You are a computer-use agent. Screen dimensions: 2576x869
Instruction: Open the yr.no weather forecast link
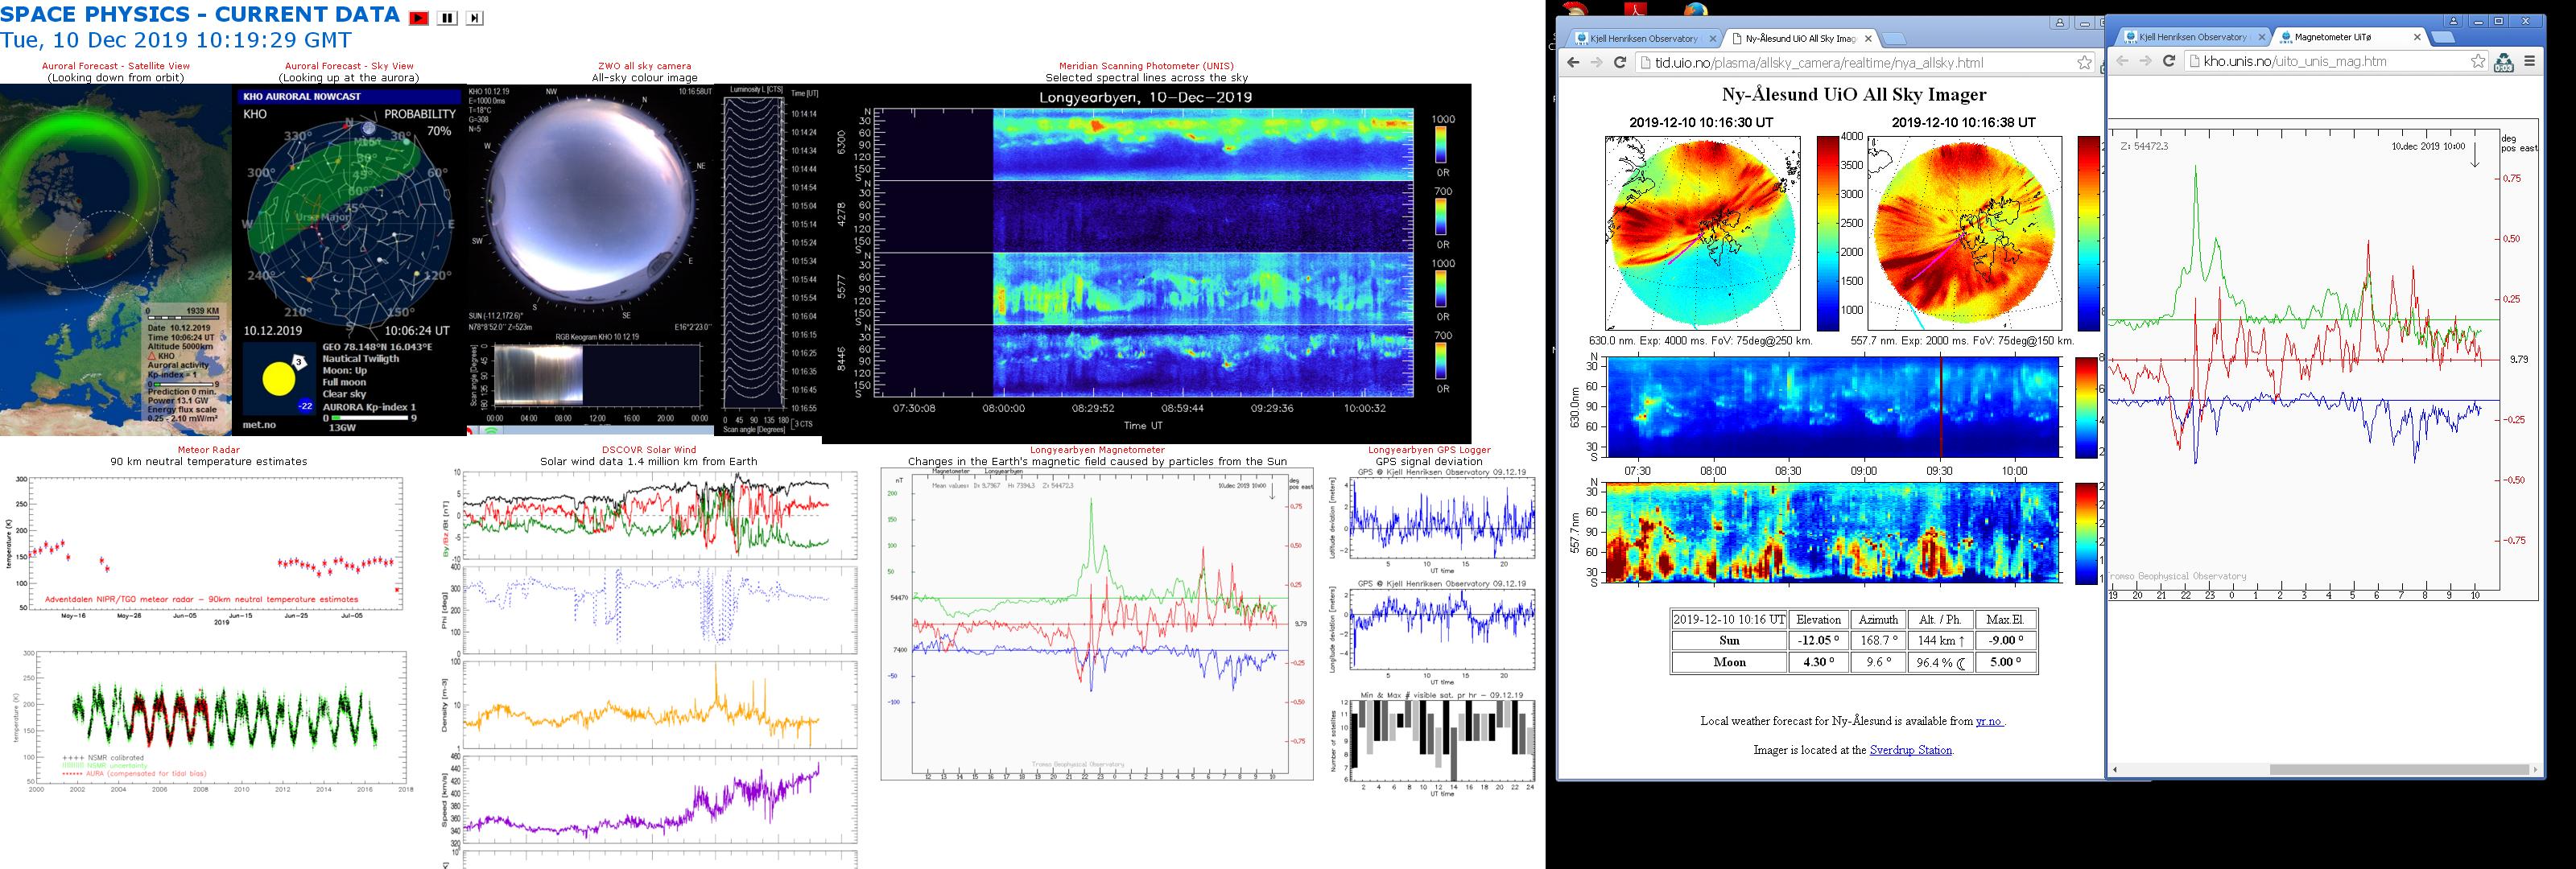[1989, 721]
